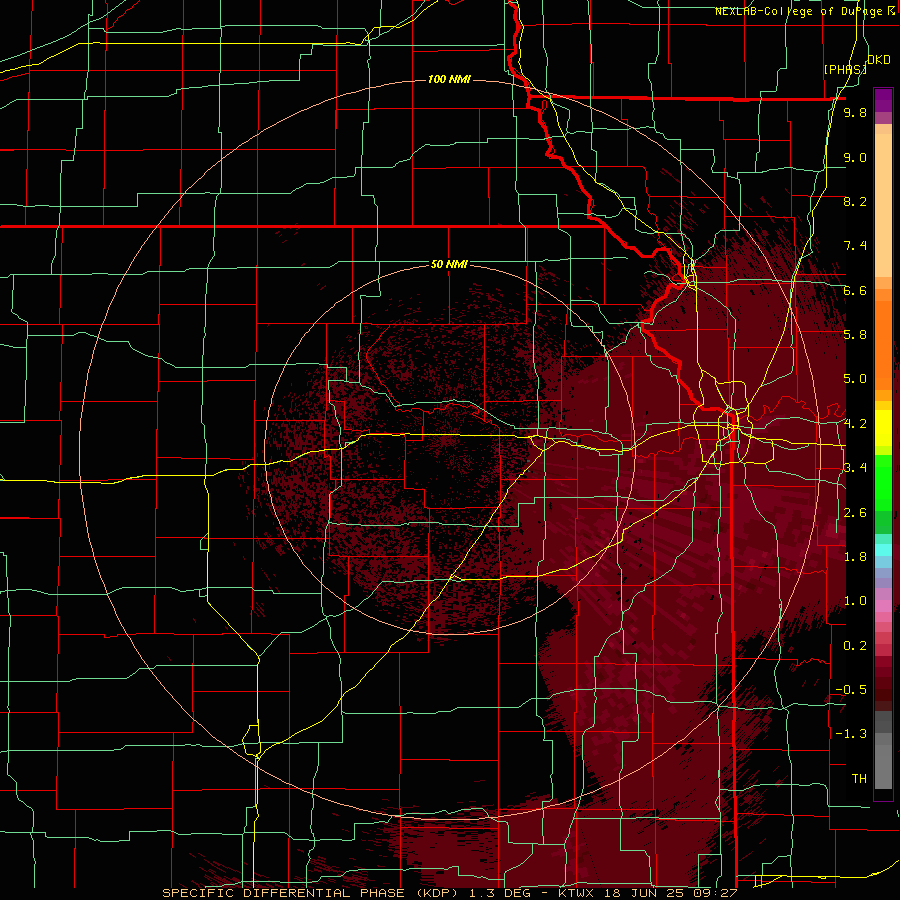The width and height of the screenshot is (900, 900).
Task: Click the cyan segment of color scale
Action: [883, 549]
